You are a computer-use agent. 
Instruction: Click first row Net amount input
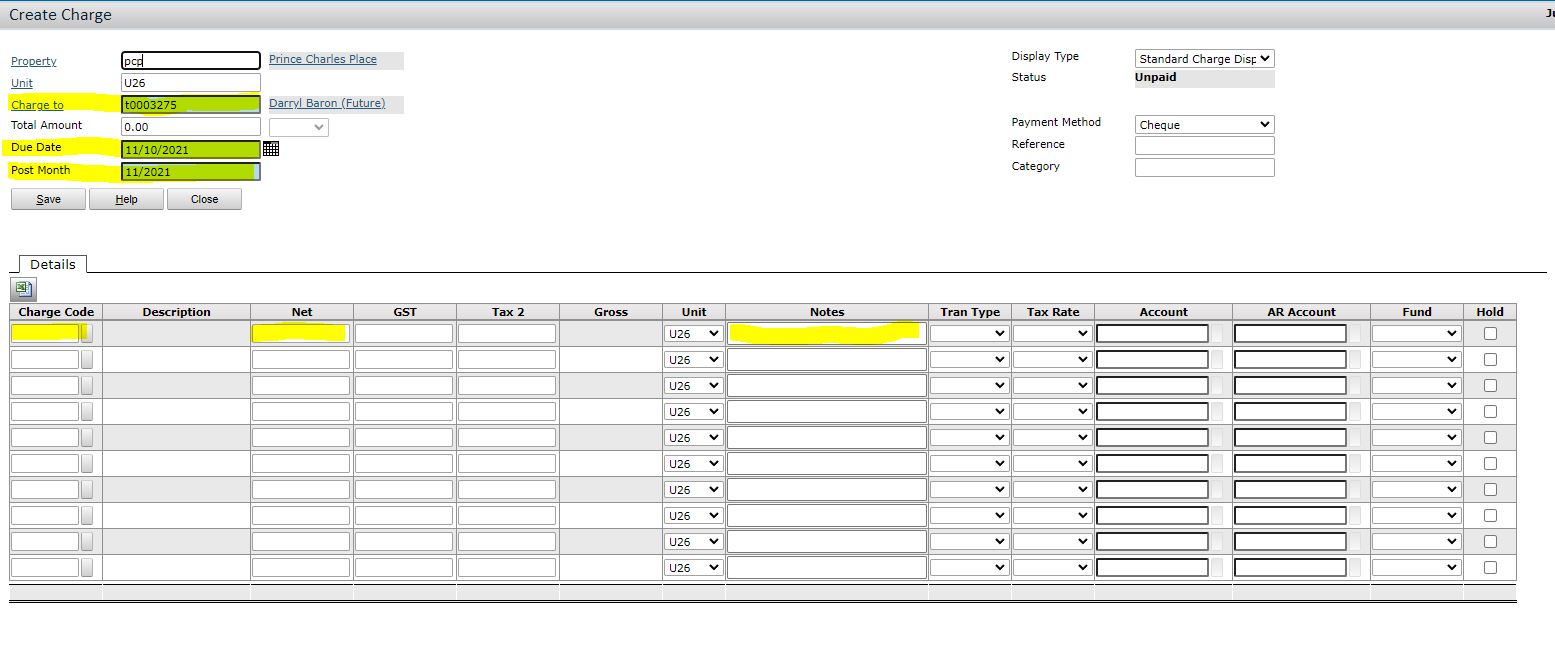click(301, 334)
